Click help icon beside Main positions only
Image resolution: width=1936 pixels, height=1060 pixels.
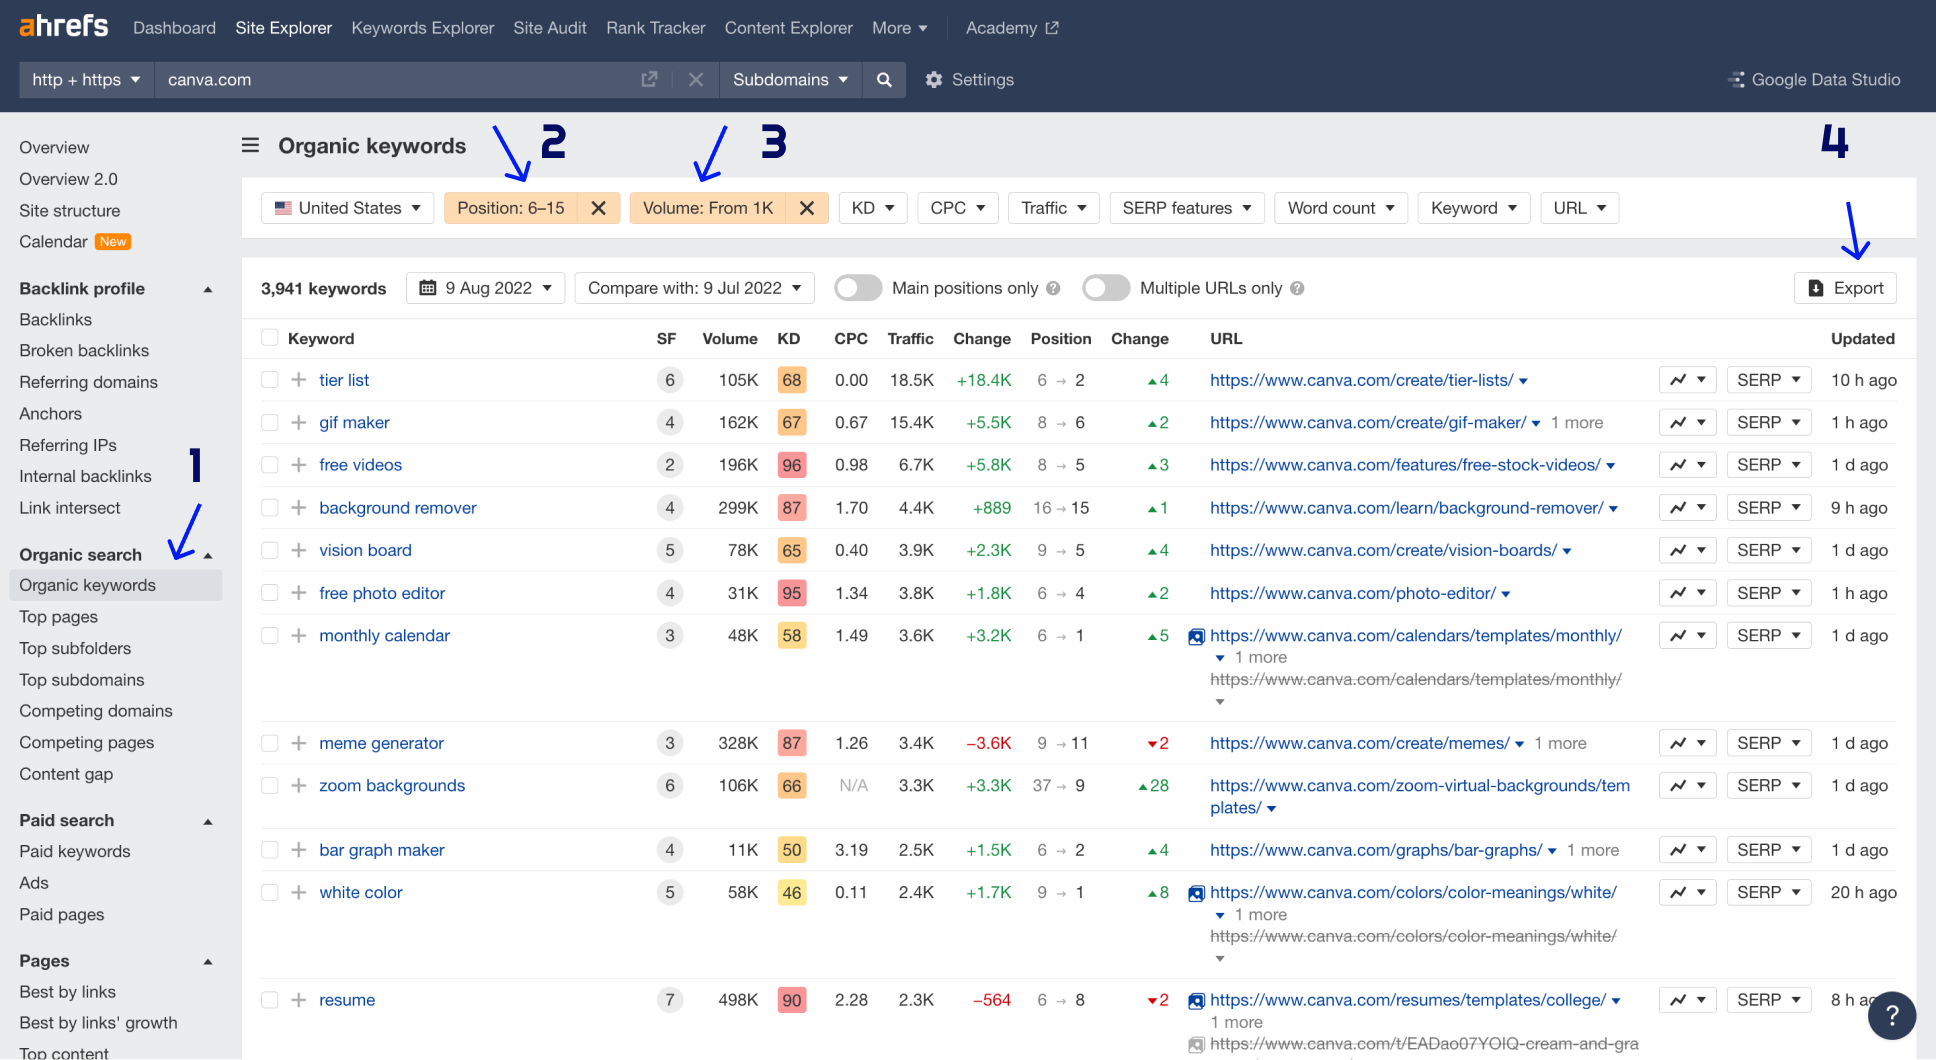point(1053,288)
